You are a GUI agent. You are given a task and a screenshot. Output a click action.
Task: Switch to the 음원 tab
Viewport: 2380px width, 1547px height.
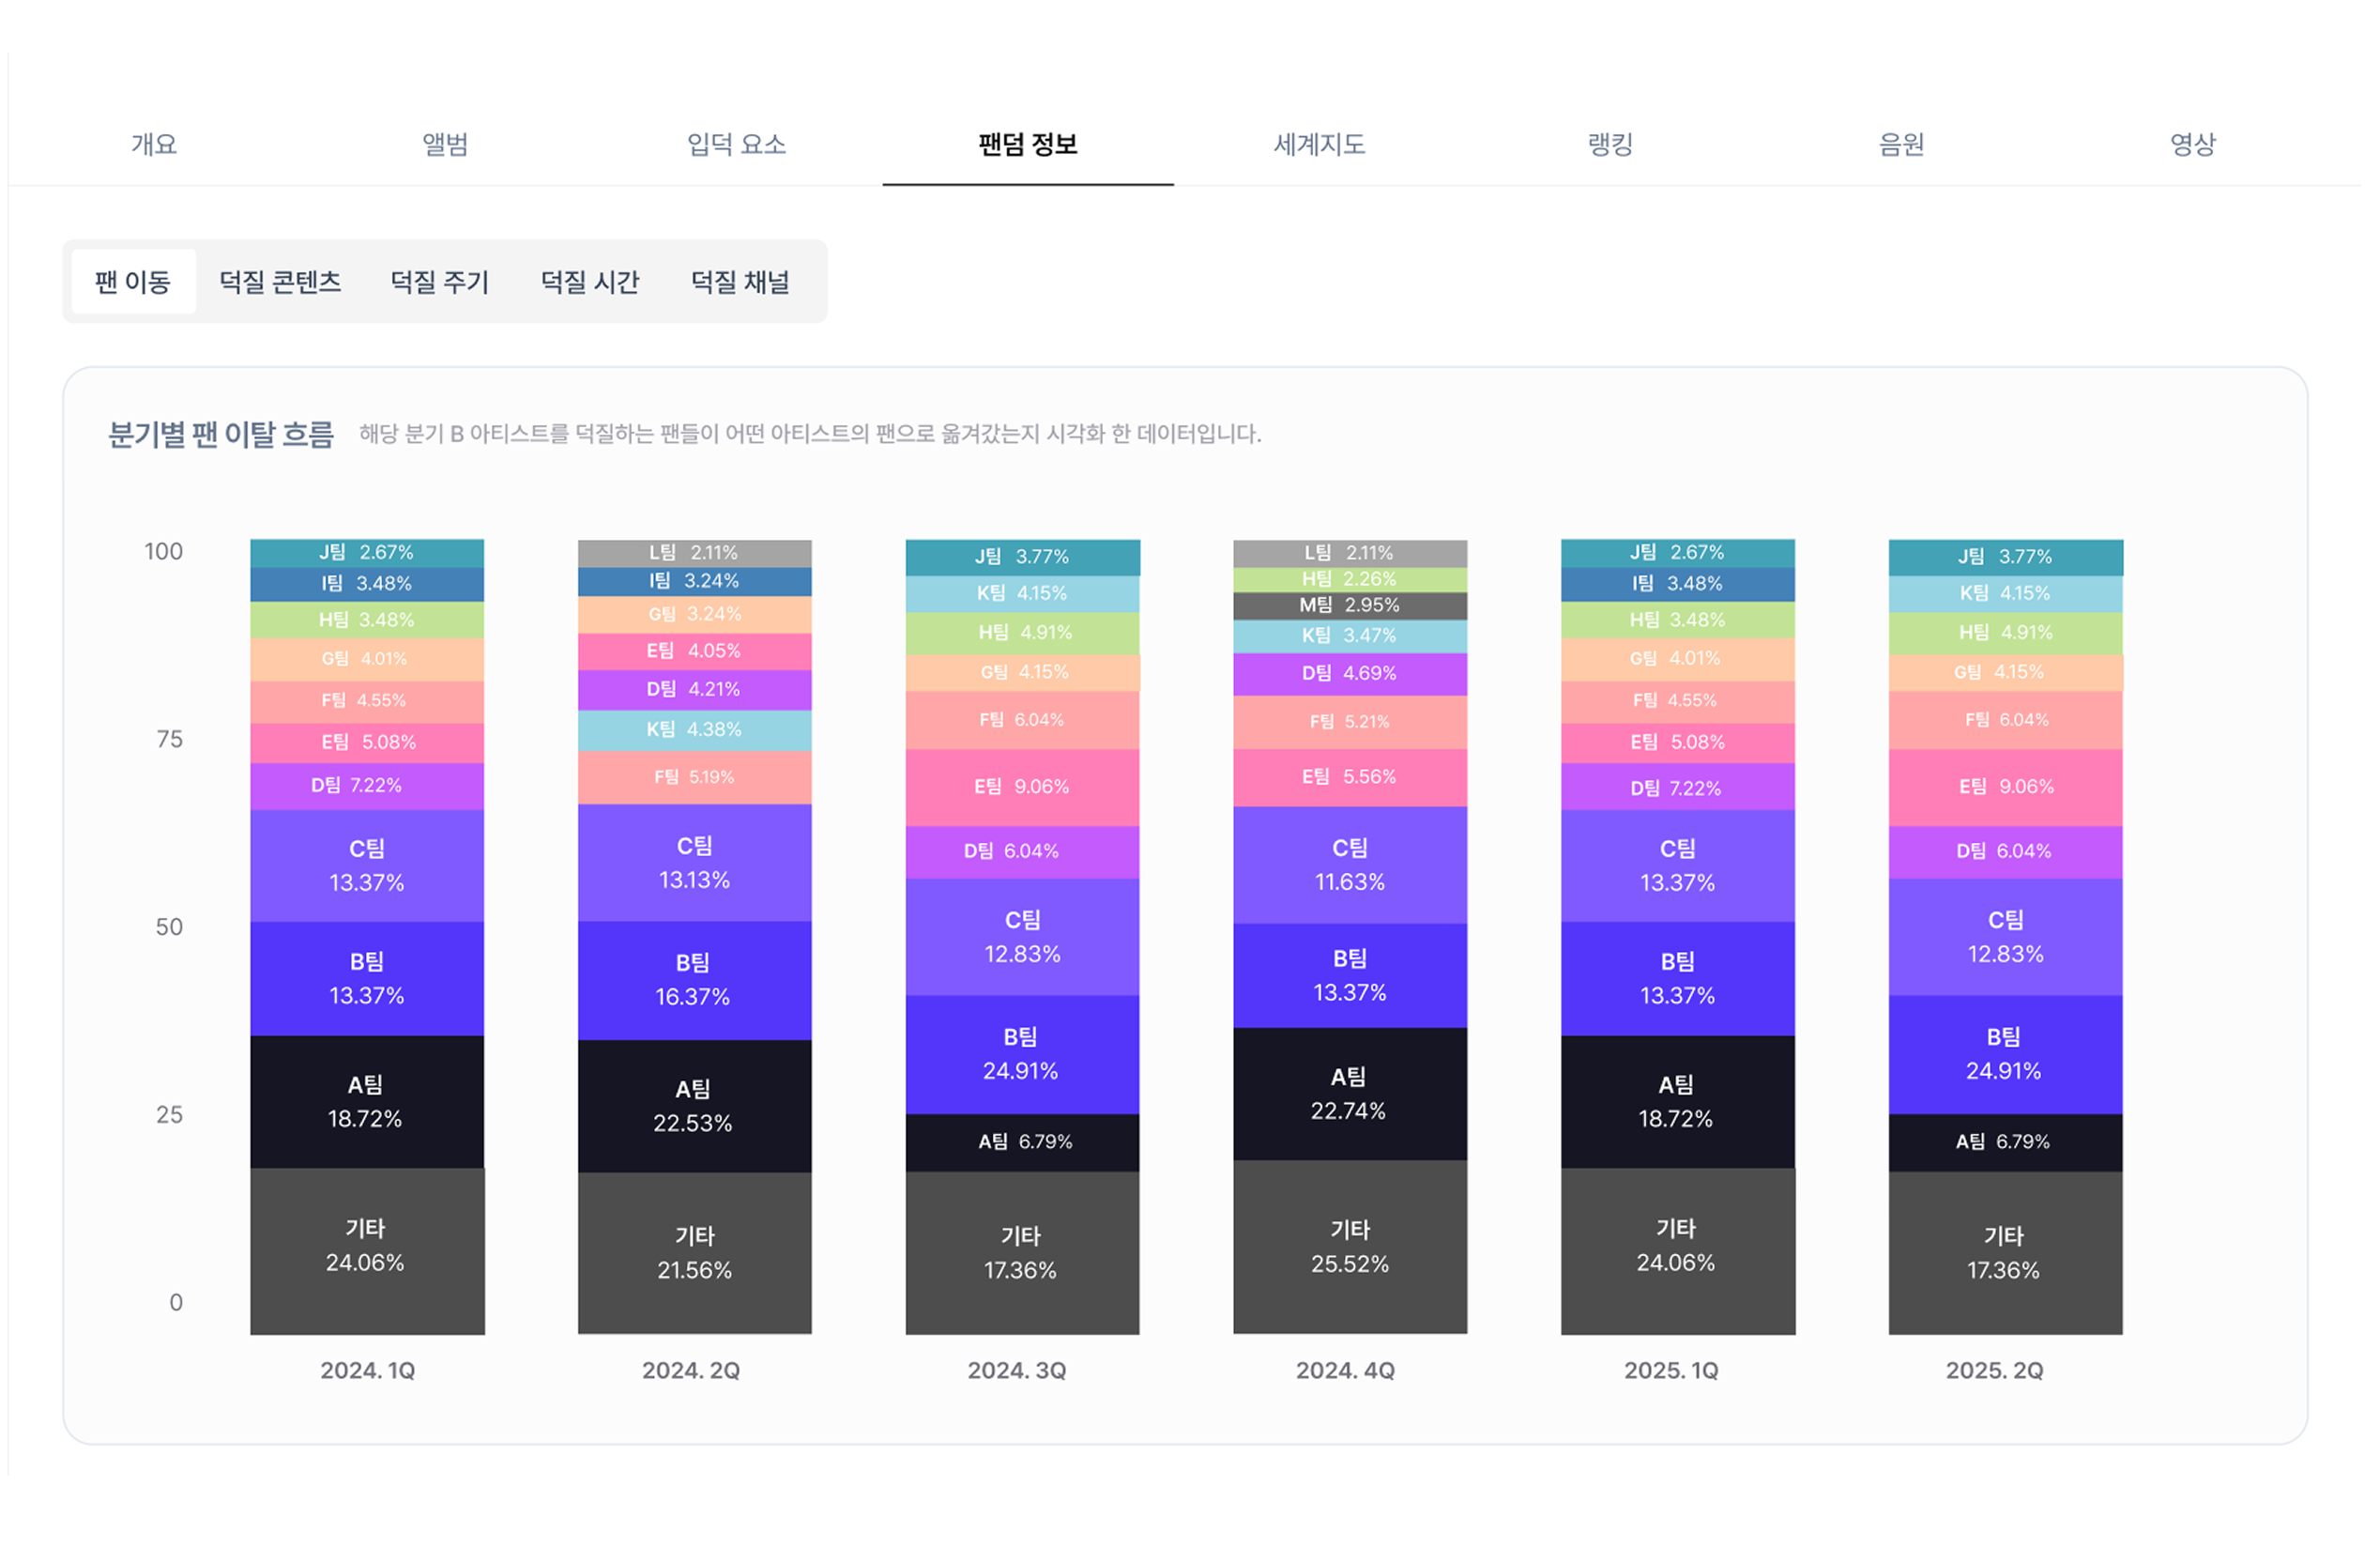tap(1900, 145)
